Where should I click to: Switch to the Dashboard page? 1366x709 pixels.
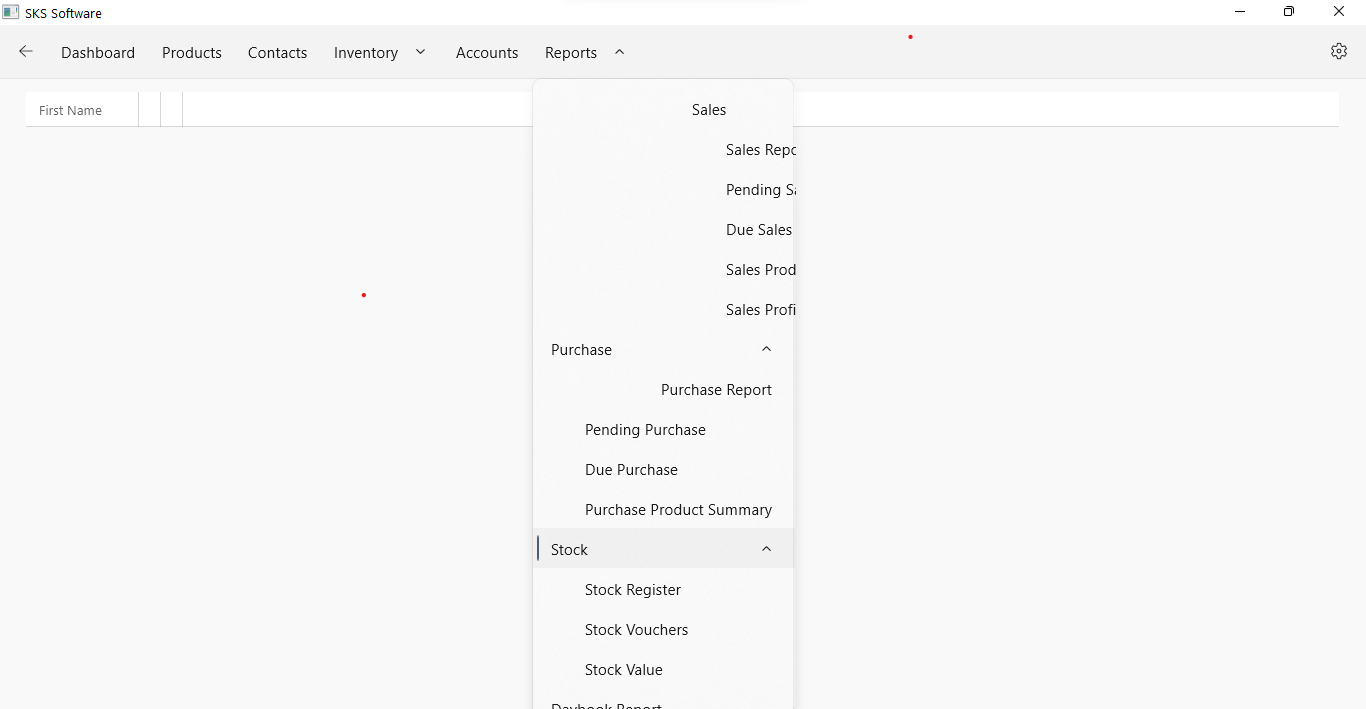97,52
